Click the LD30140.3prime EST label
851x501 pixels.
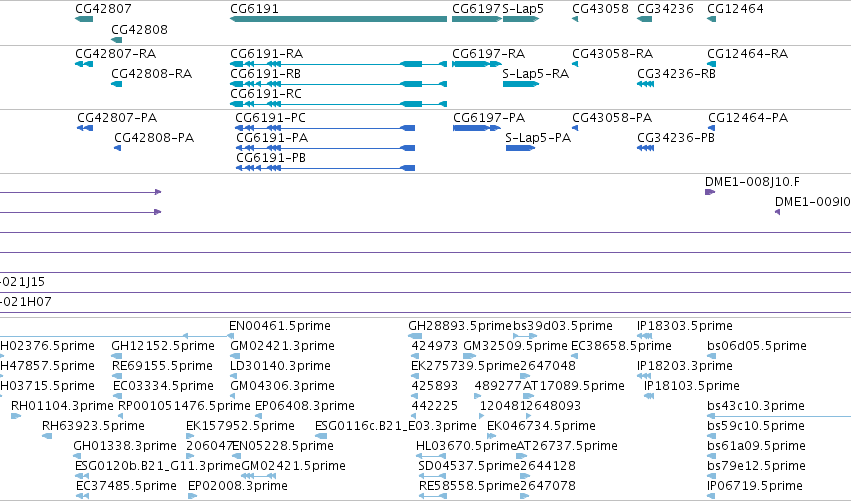[x=281, y=366]
